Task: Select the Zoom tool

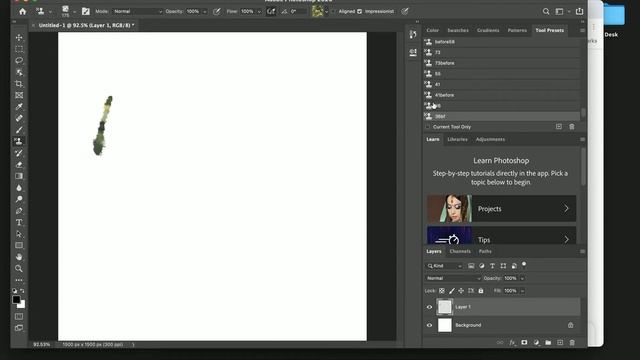Action: tap(19, 269)
